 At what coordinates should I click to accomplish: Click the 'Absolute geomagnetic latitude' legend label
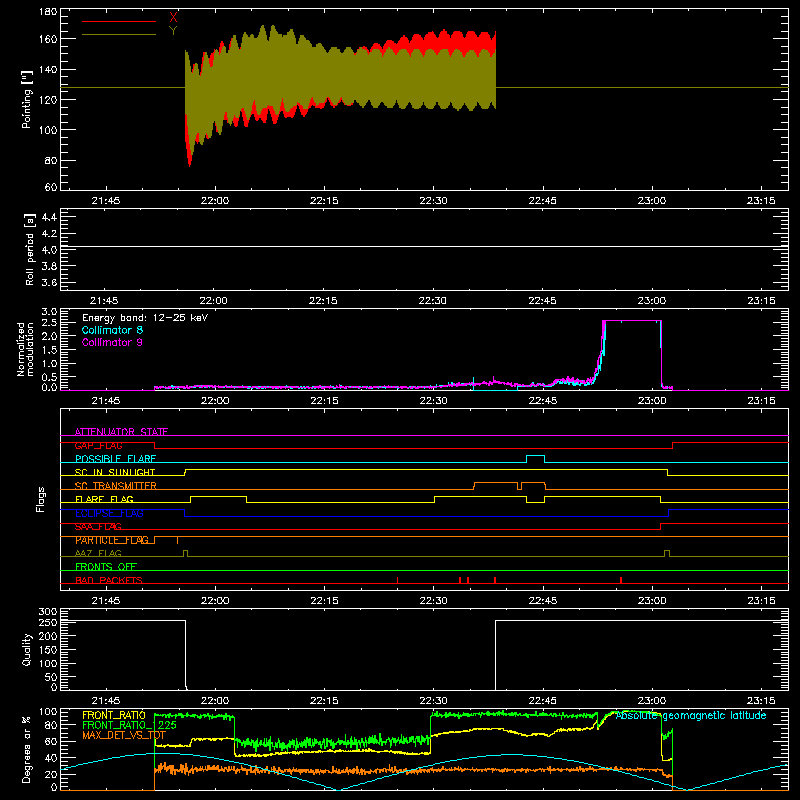tap(691, 716)
